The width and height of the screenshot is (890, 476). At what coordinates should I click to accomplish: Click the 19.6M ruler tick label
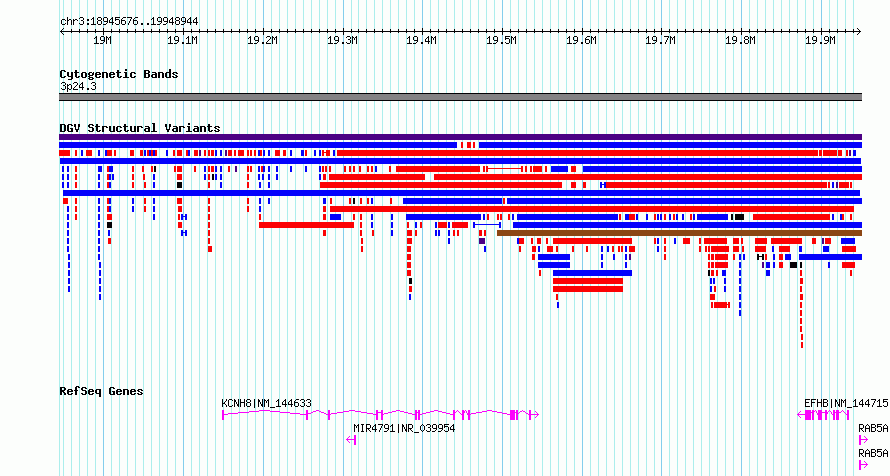(x=581, y=40)
